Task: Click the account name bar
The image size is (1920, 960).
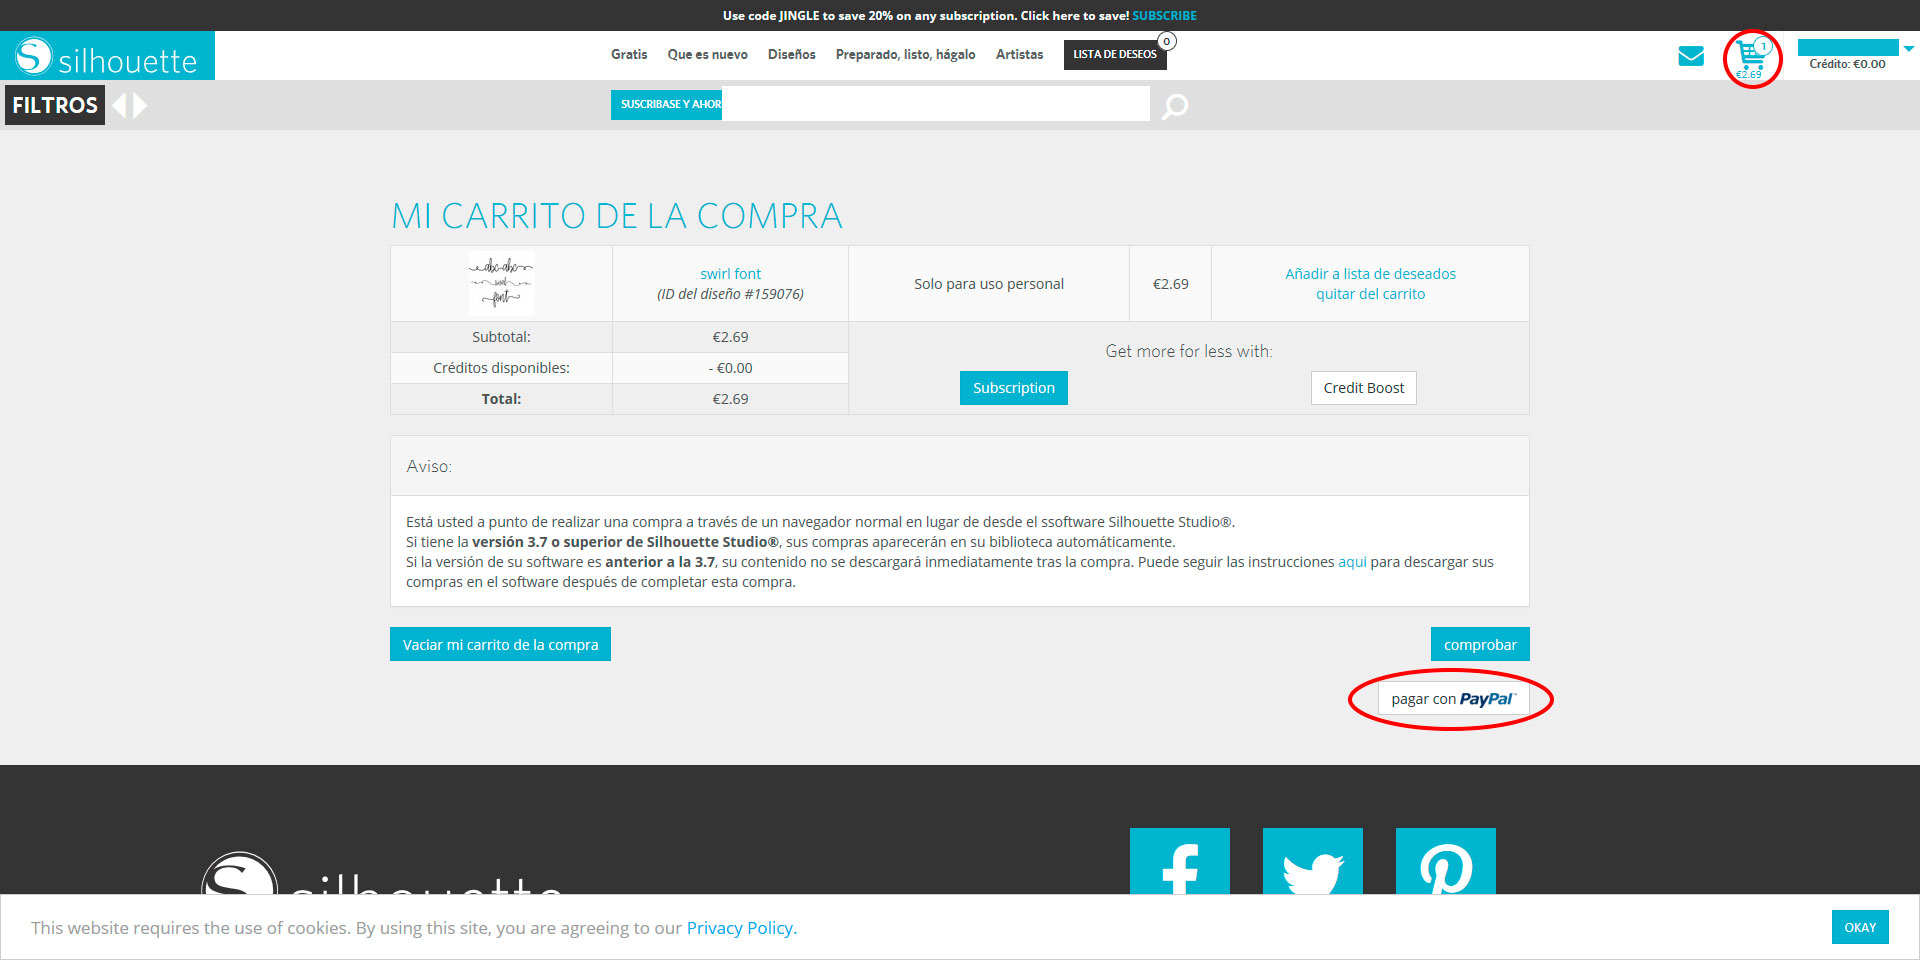Action: point(1848,47)
